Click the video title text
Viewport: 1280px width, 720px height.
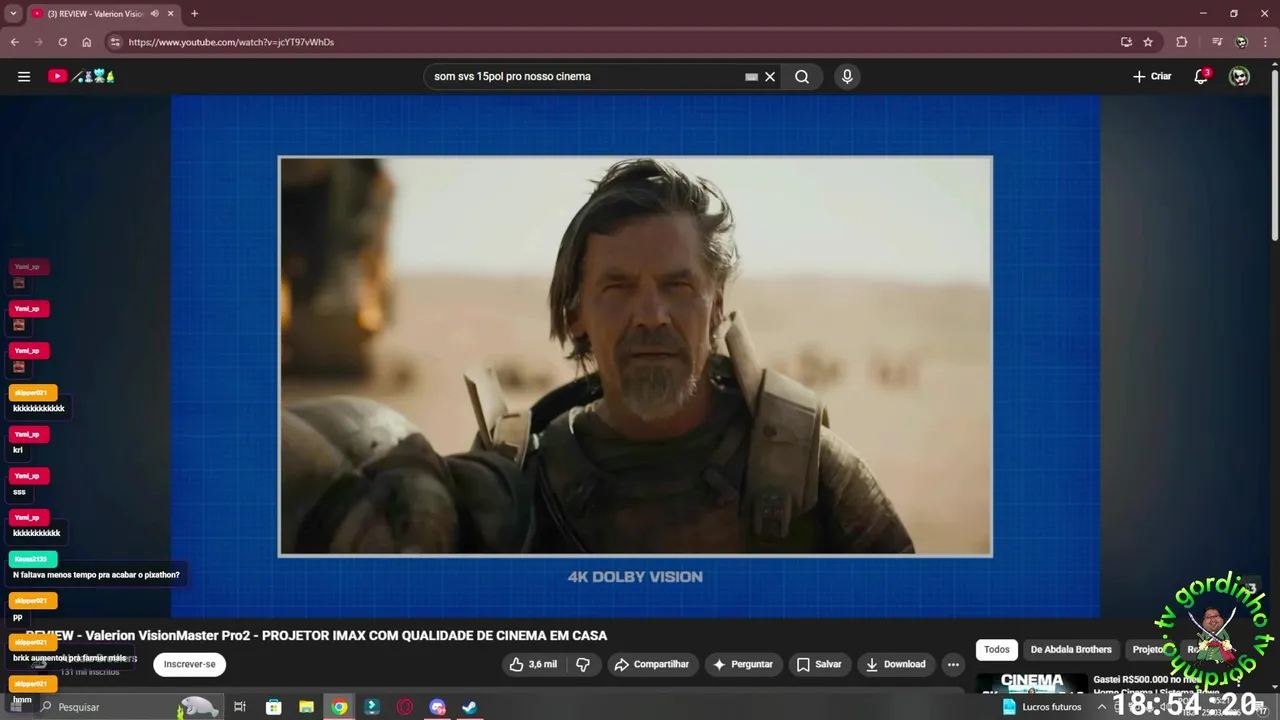pos(316,635)
